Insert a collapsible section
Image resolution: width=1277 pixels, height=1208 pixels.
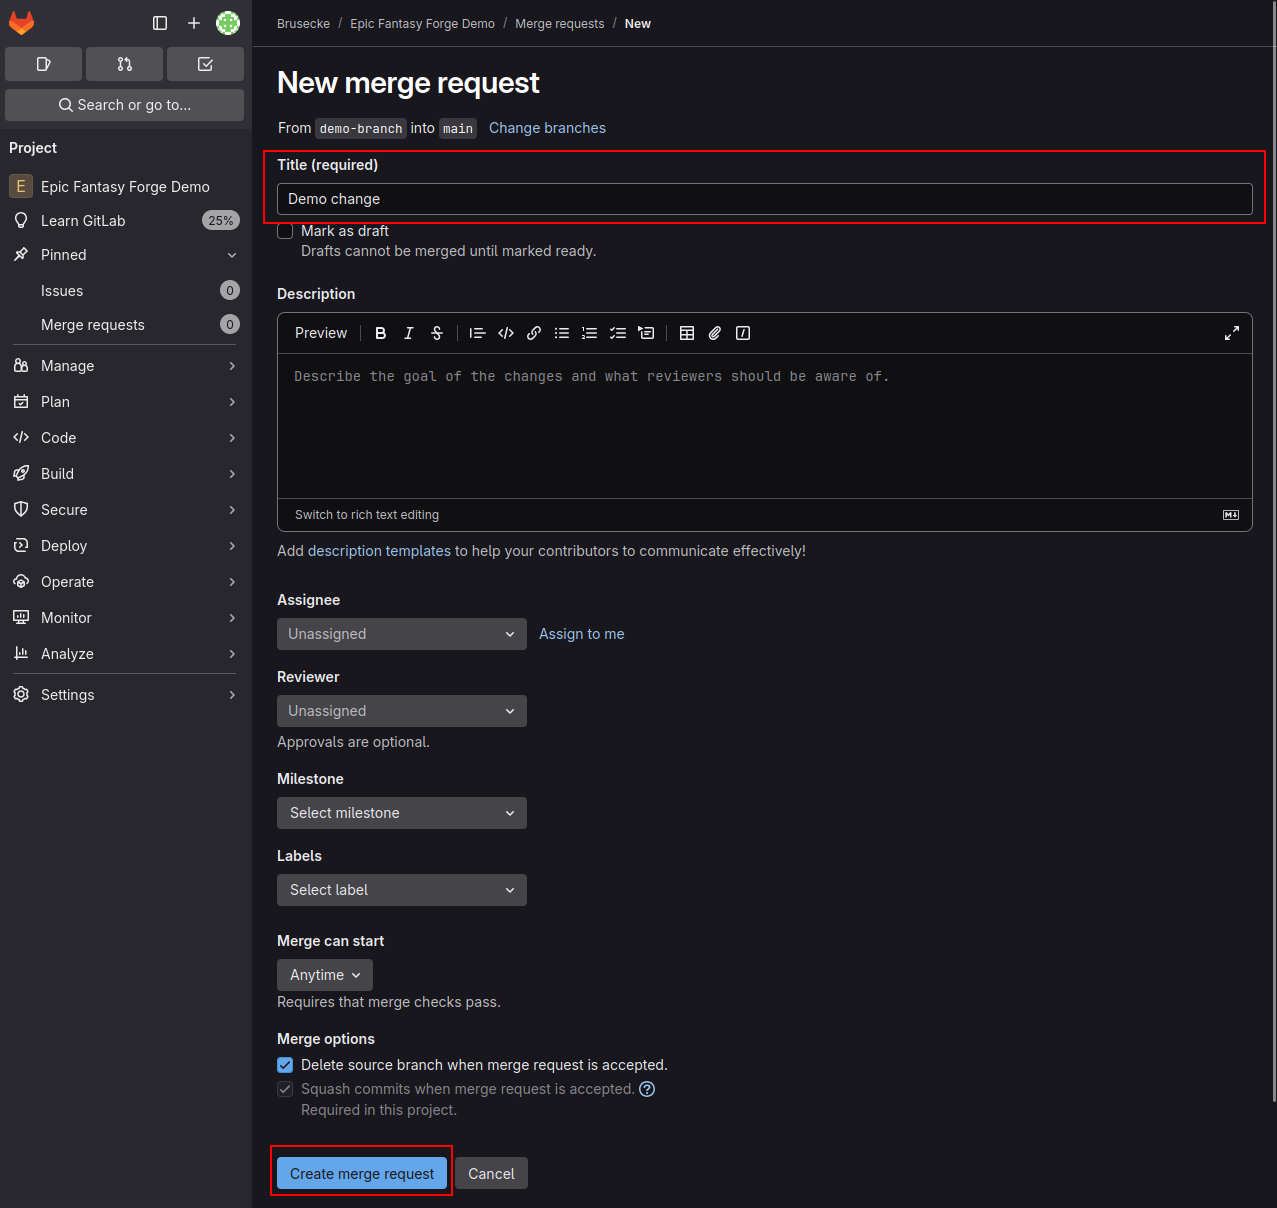coord(646,333)
